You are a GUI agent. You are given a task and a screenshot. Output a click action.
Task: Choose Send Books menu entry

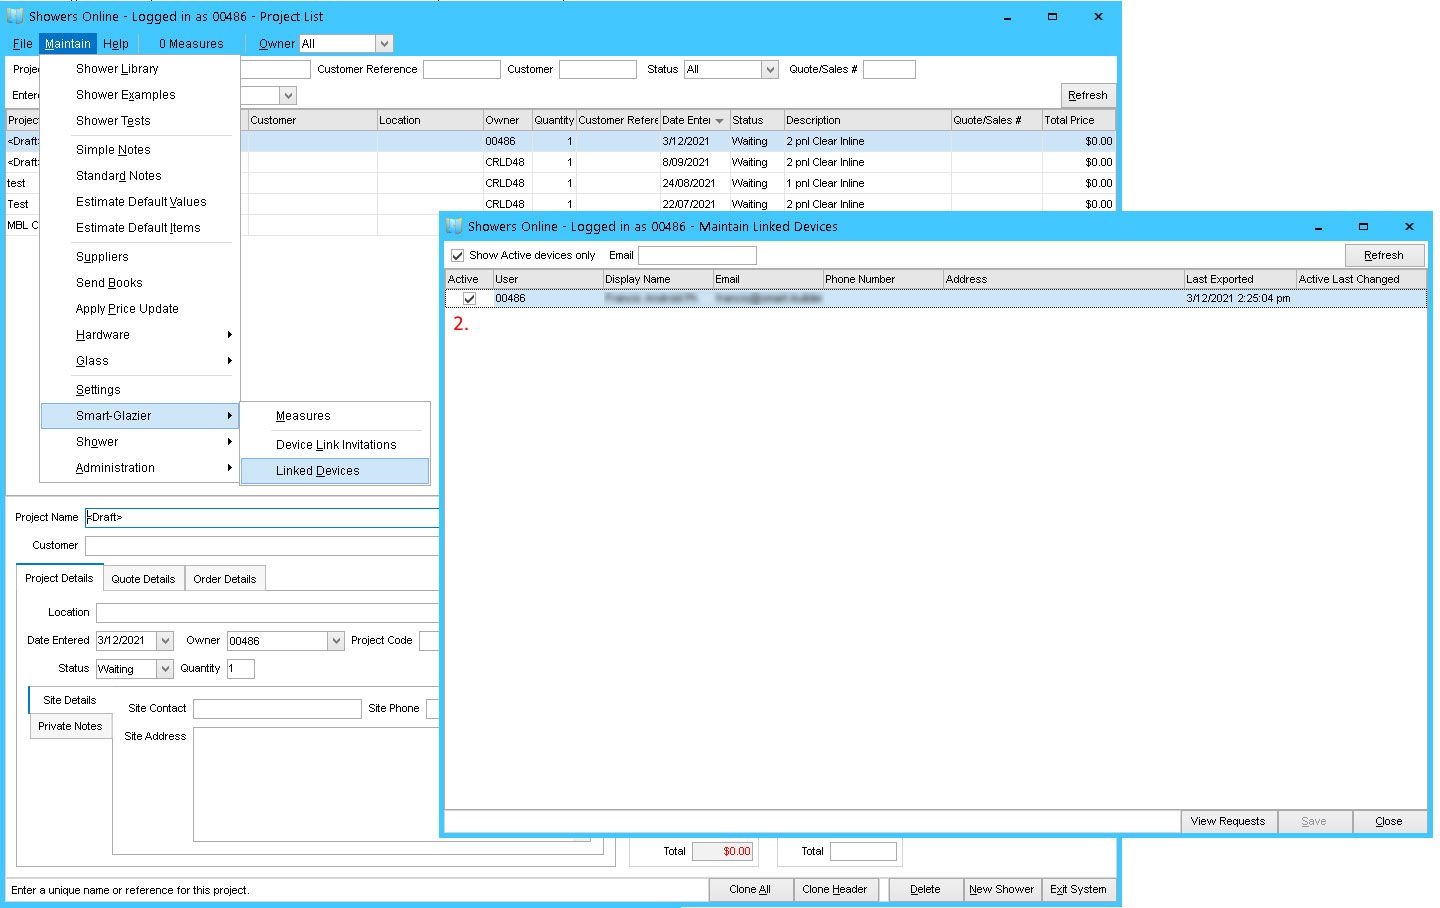[140, 283]
